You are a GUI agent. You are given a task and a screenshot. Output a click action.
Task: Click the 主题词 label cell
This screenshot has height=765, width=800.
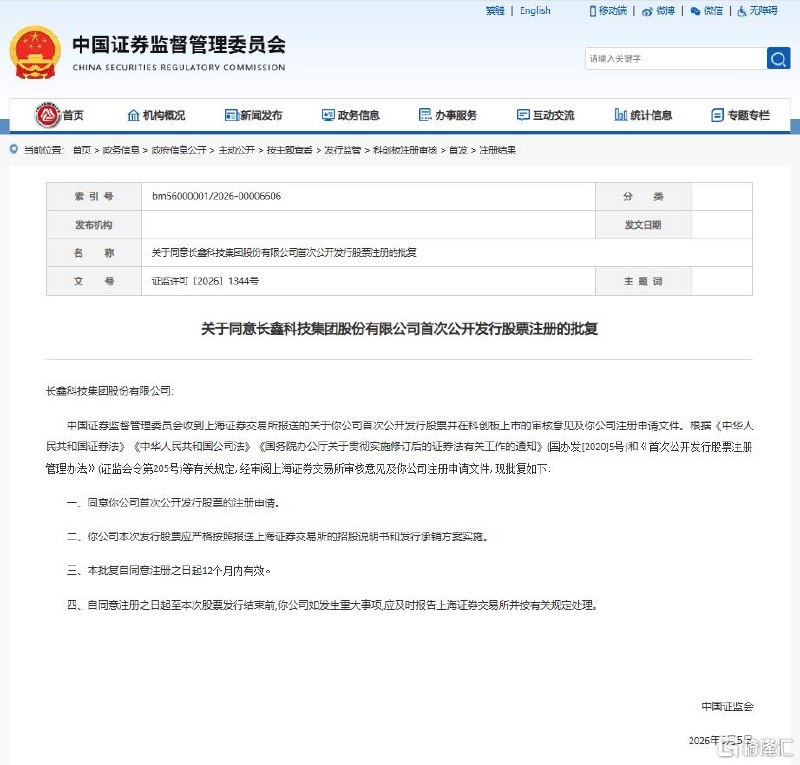[643, 281]
